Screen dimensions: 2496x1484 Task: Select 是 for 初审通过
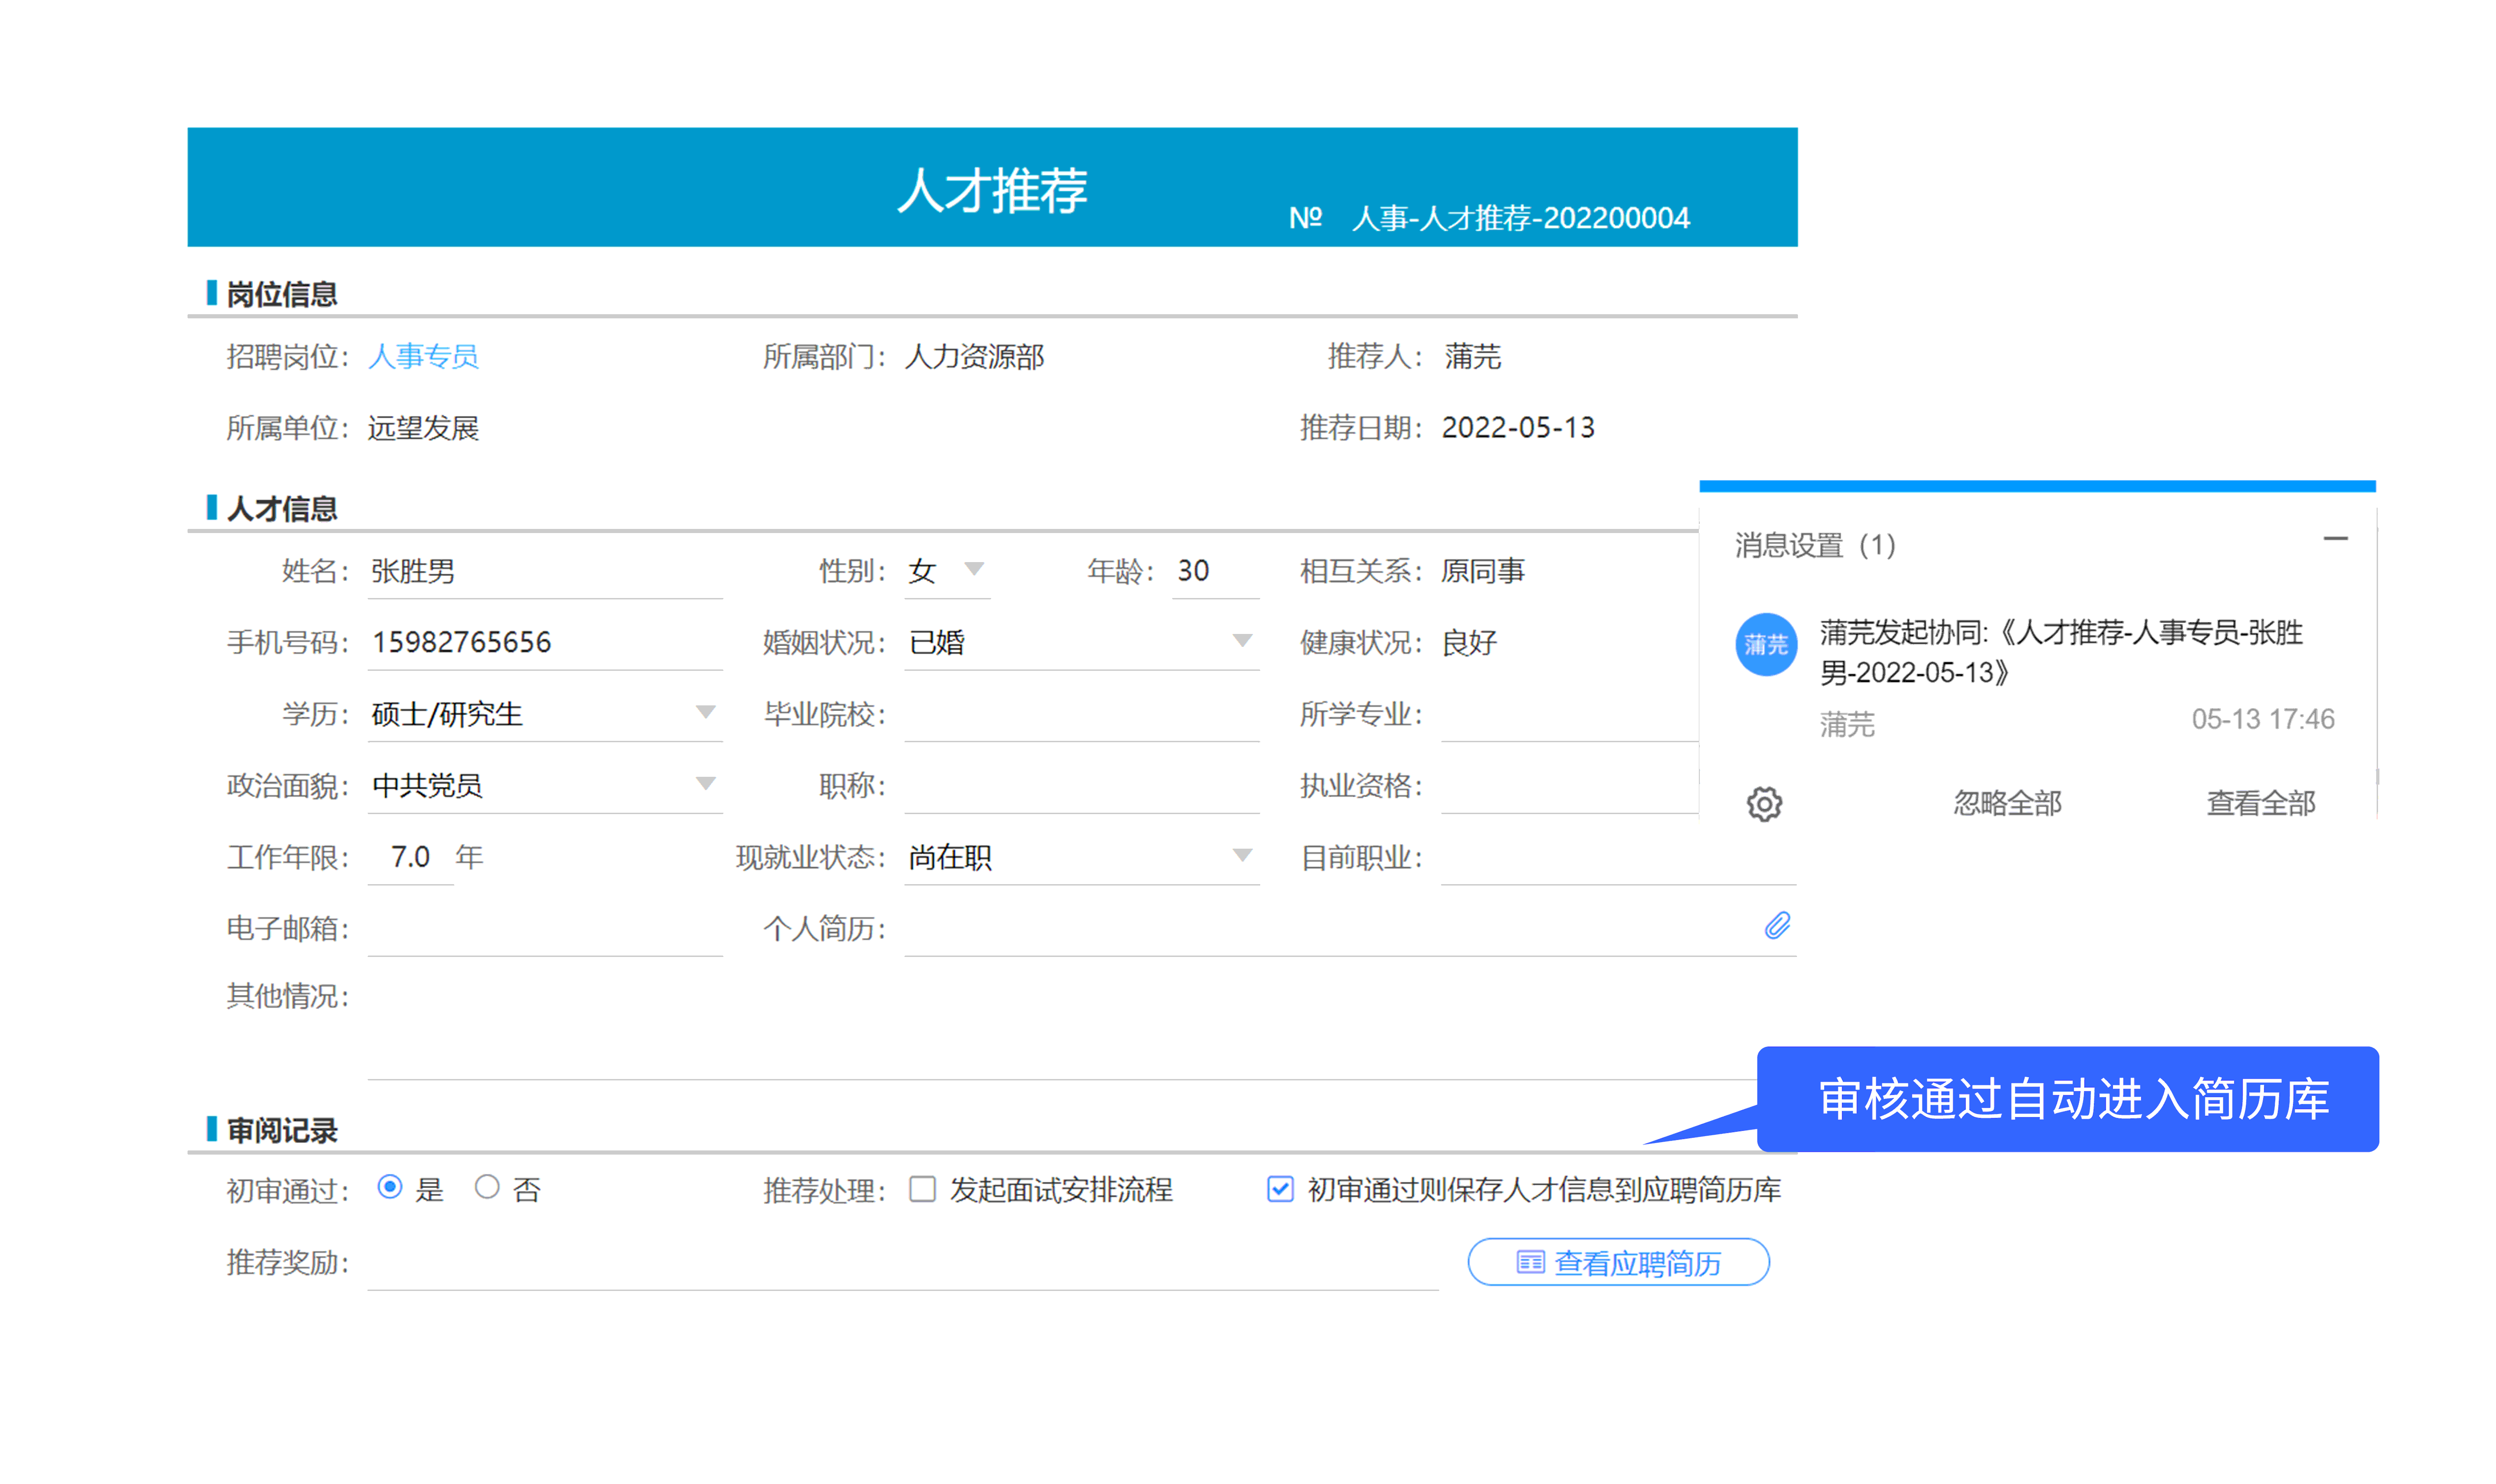coord(390,1187)
